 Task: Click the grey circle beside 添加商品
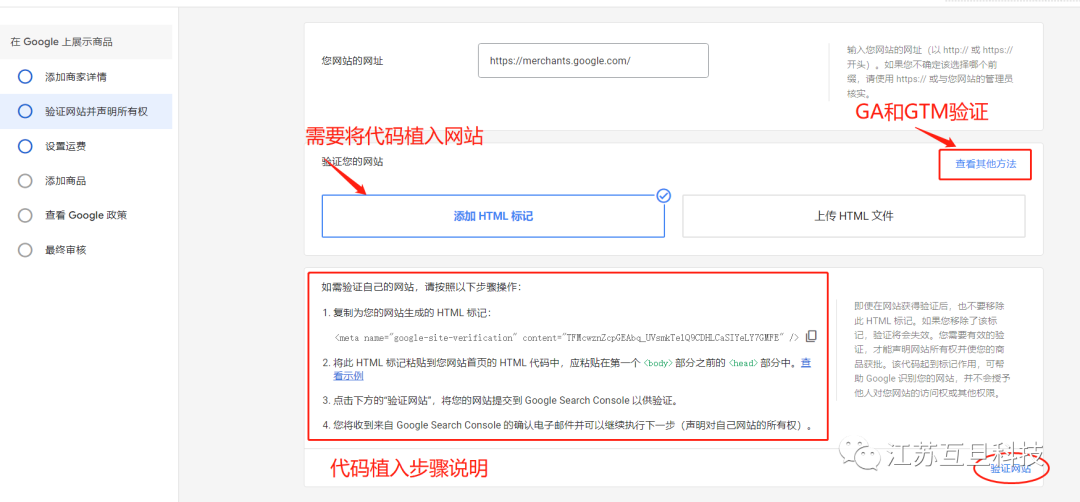(x=26, y=181)
